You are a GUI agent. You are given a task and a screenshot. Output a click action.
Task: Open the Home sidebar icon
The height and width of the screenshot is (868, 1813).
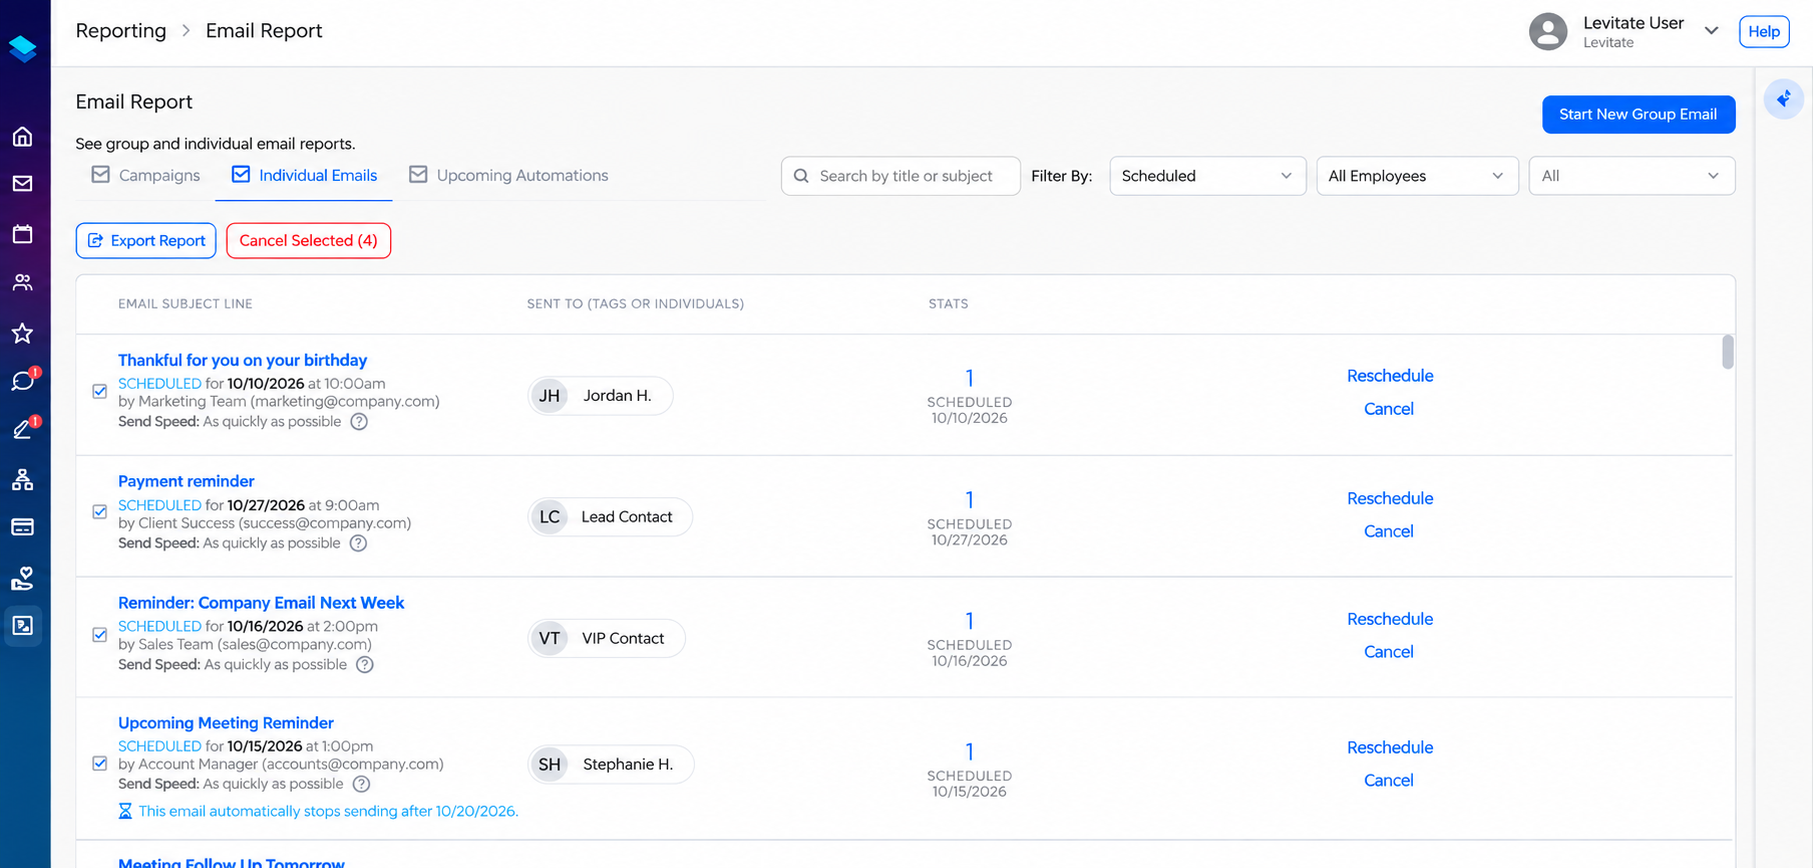pos(23,136)
